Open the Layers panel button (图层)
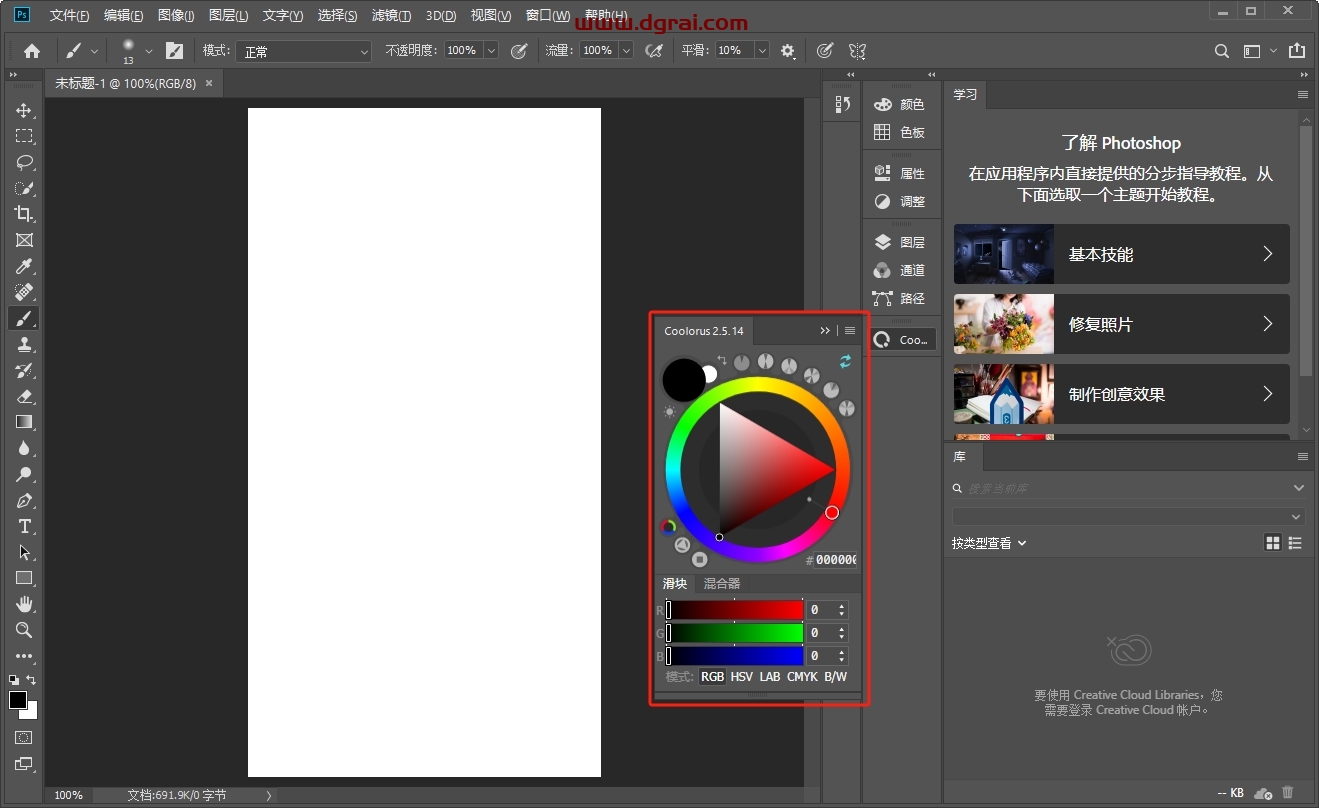This screenshot has width=1319, height=808. pyautogui.click(x=900, y=242)
